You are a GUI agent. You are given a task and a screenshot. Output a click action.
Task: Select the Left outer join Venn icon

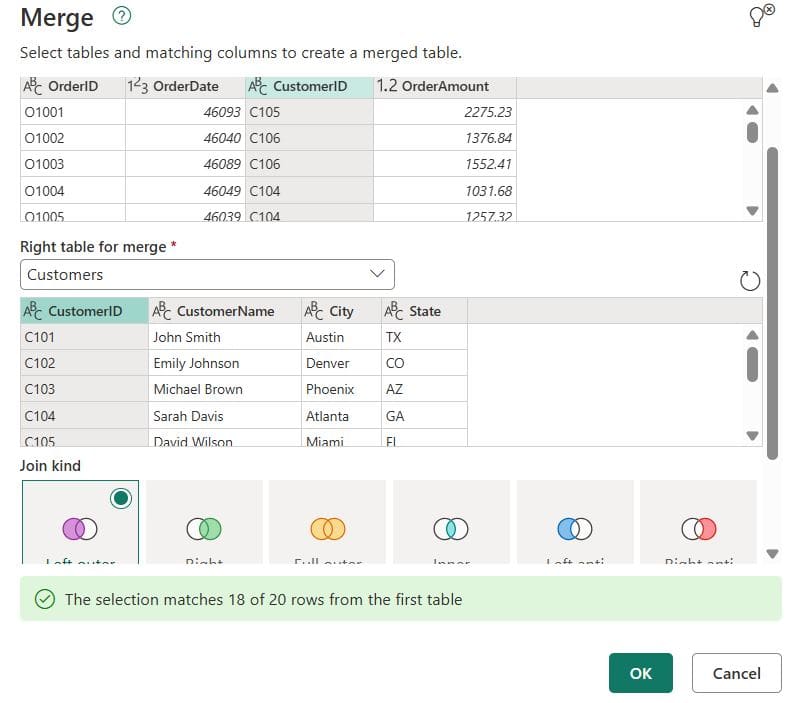80,529
